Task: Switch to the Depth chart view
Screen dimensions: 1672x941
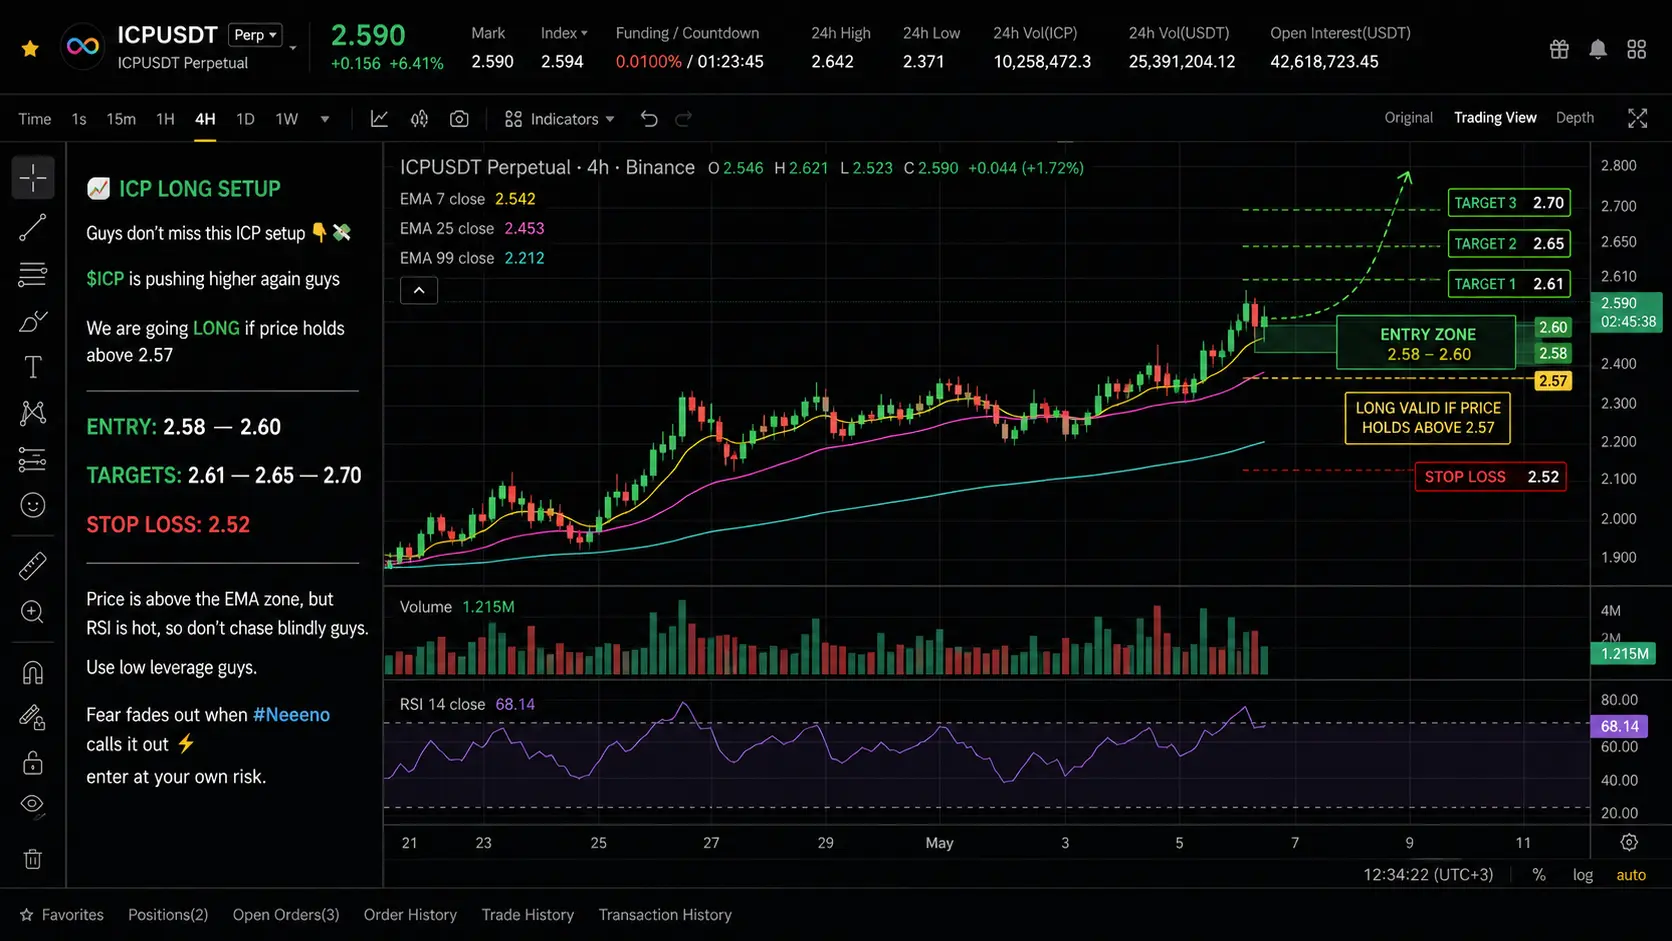Action: pos(1575,118)
